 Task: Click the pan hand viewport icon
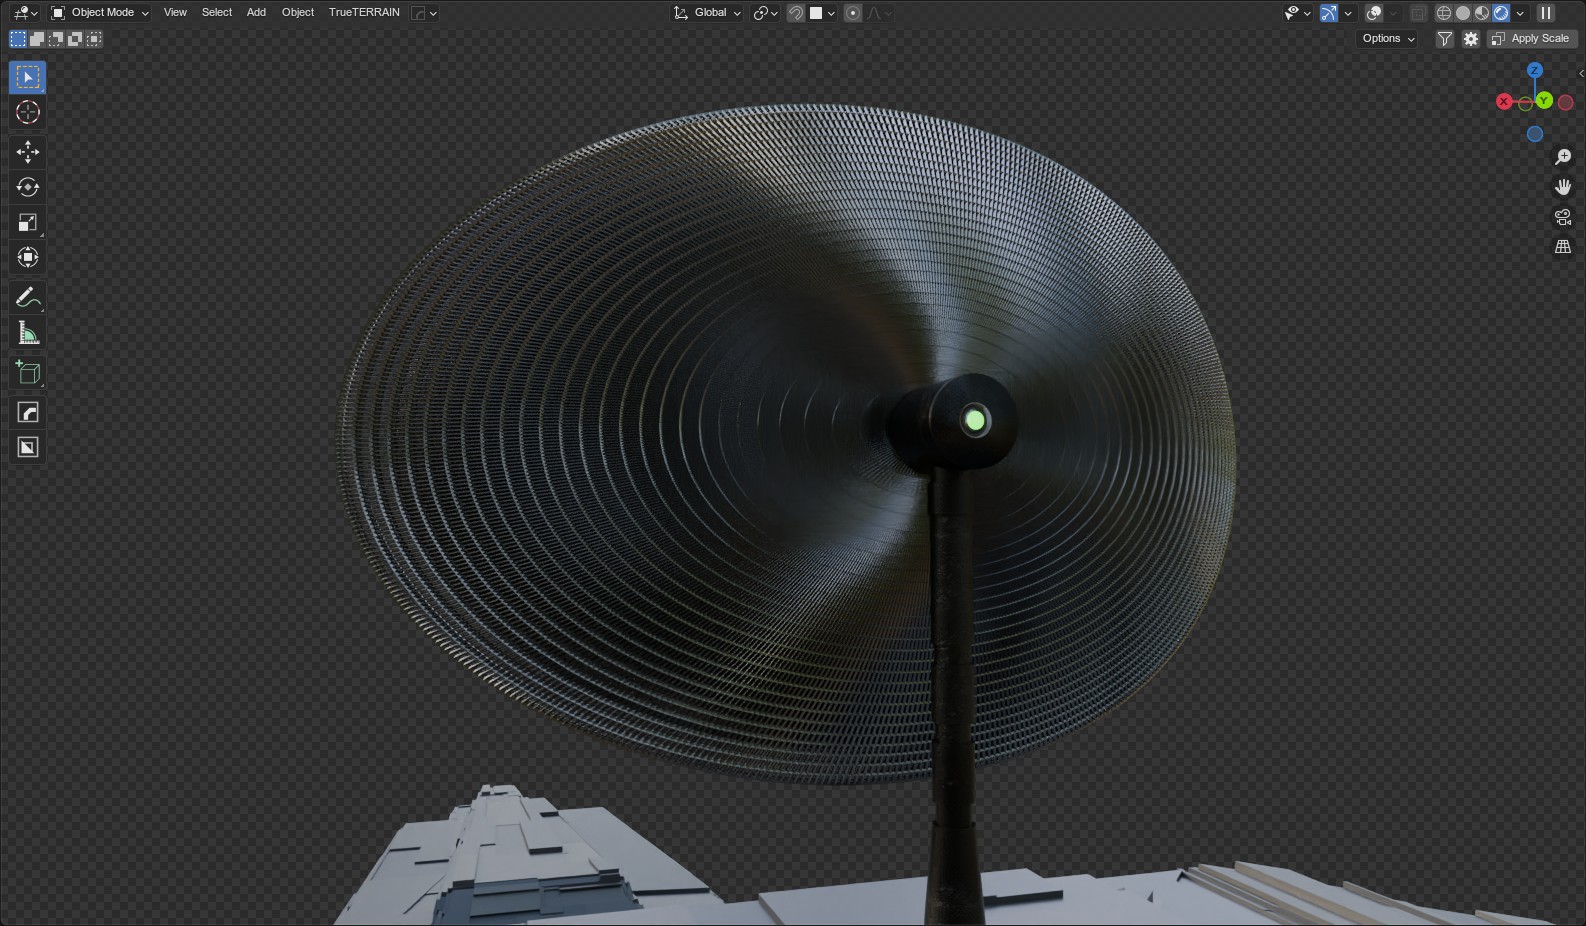[x=1563, y=187]
